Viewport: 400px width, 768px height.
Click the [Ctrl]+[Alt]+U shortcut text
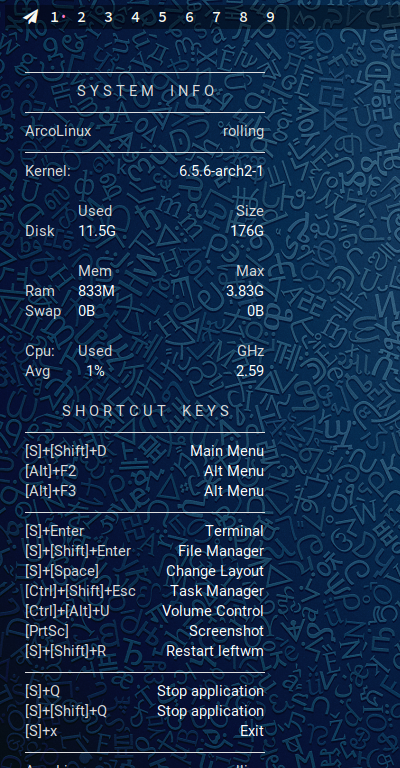coord(68,611)
